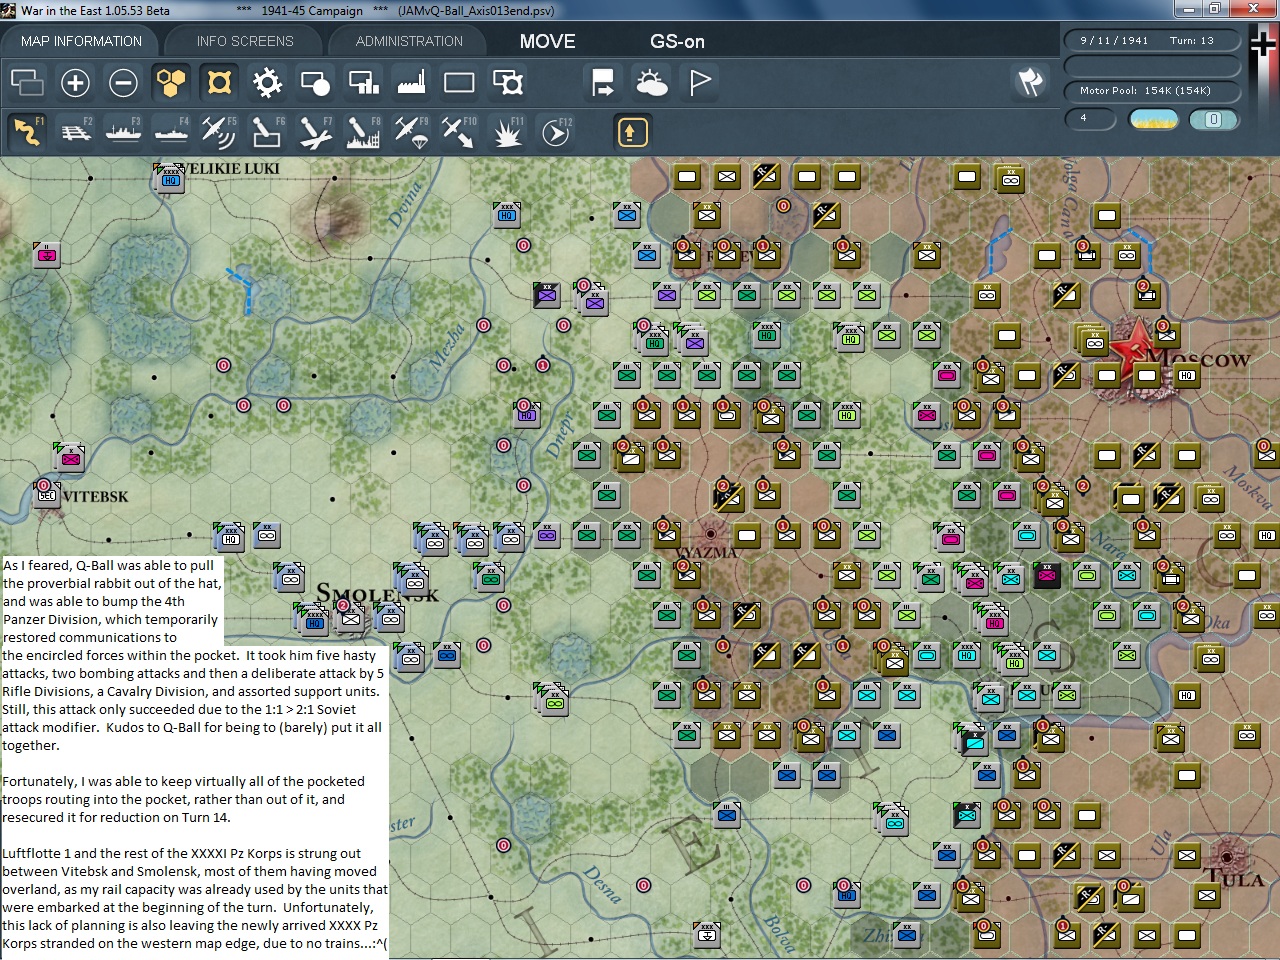Viewport: 1280px width, 960px height.
Task: Zoom out the map with minus icon
Action: (x=123, y=82)
